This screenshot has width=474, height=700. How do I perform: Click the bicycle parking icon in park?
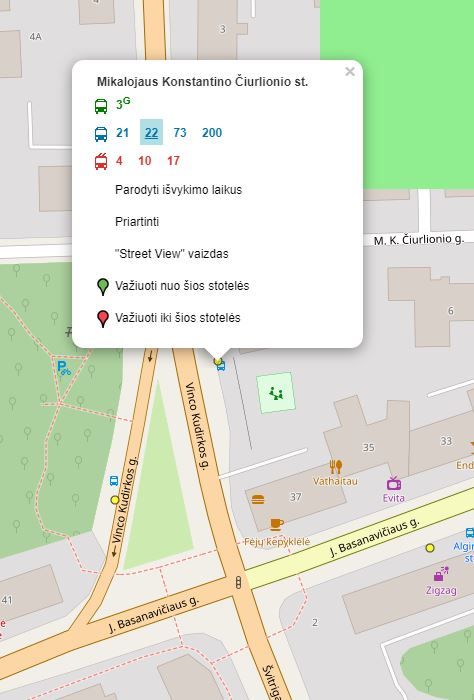(x=64, y=368)
